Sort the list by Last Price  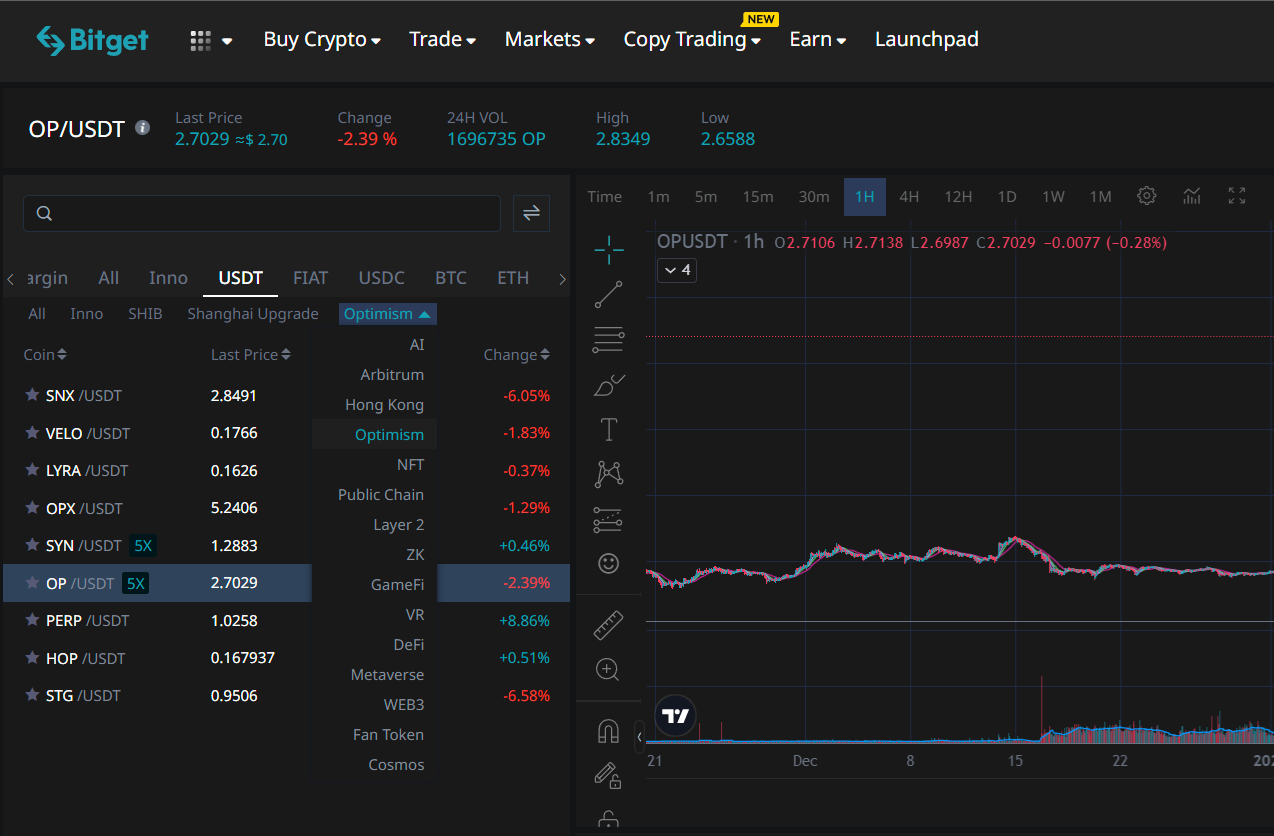(x=250, y=355)
